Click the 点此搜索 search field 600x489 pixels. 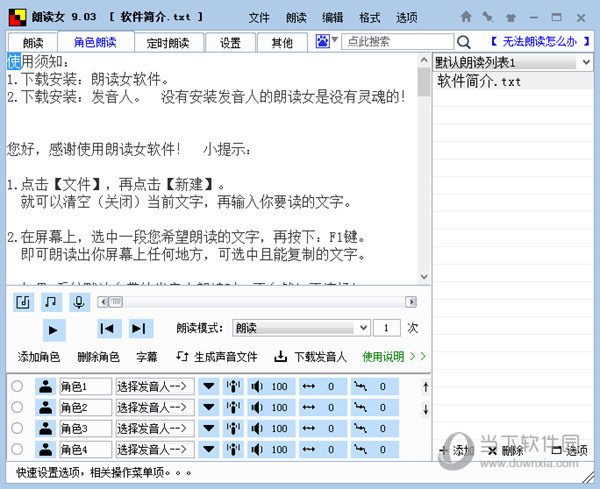coord(397,41)
